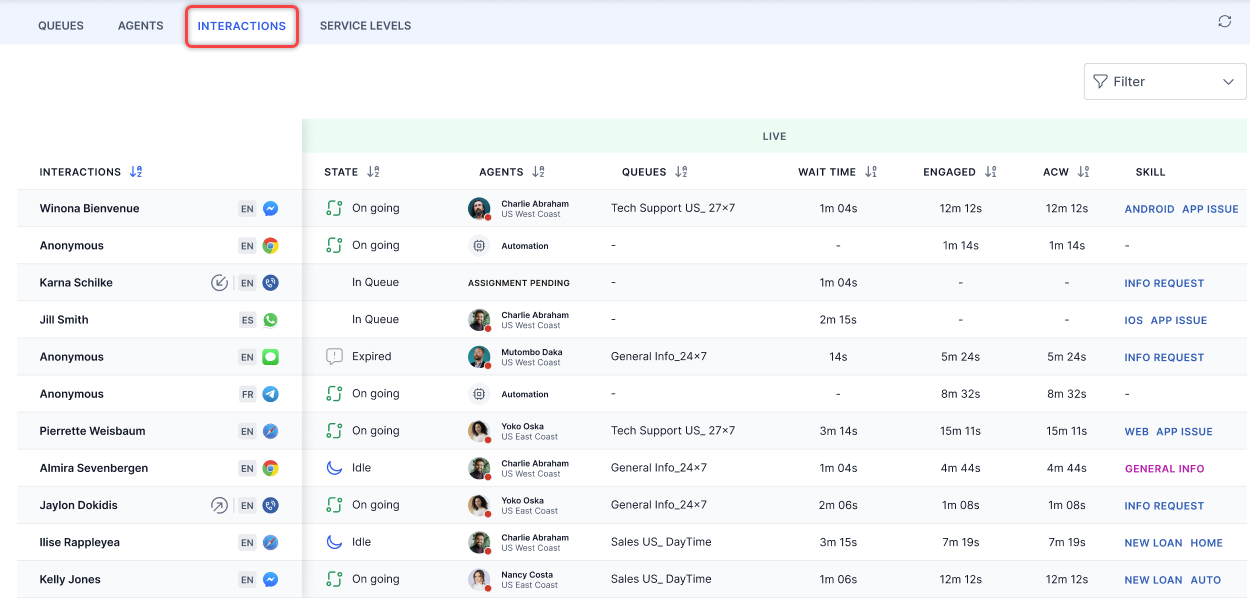Click HOME skill tag for Ilise Rappleyea
The width and height of the screenshot is (1250, 599).
coord(1206,543)
